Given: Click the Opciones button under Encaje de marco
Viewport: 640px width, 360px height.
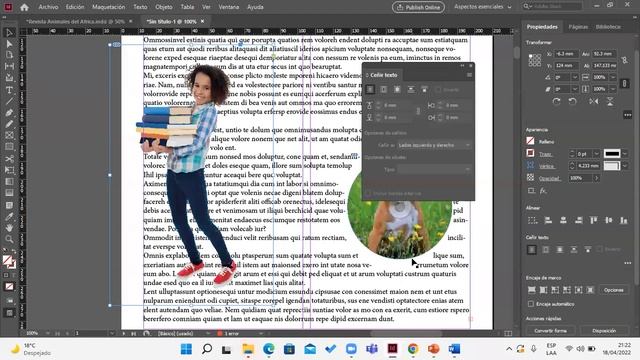Looking at the screenshot, I should [613, 290].
